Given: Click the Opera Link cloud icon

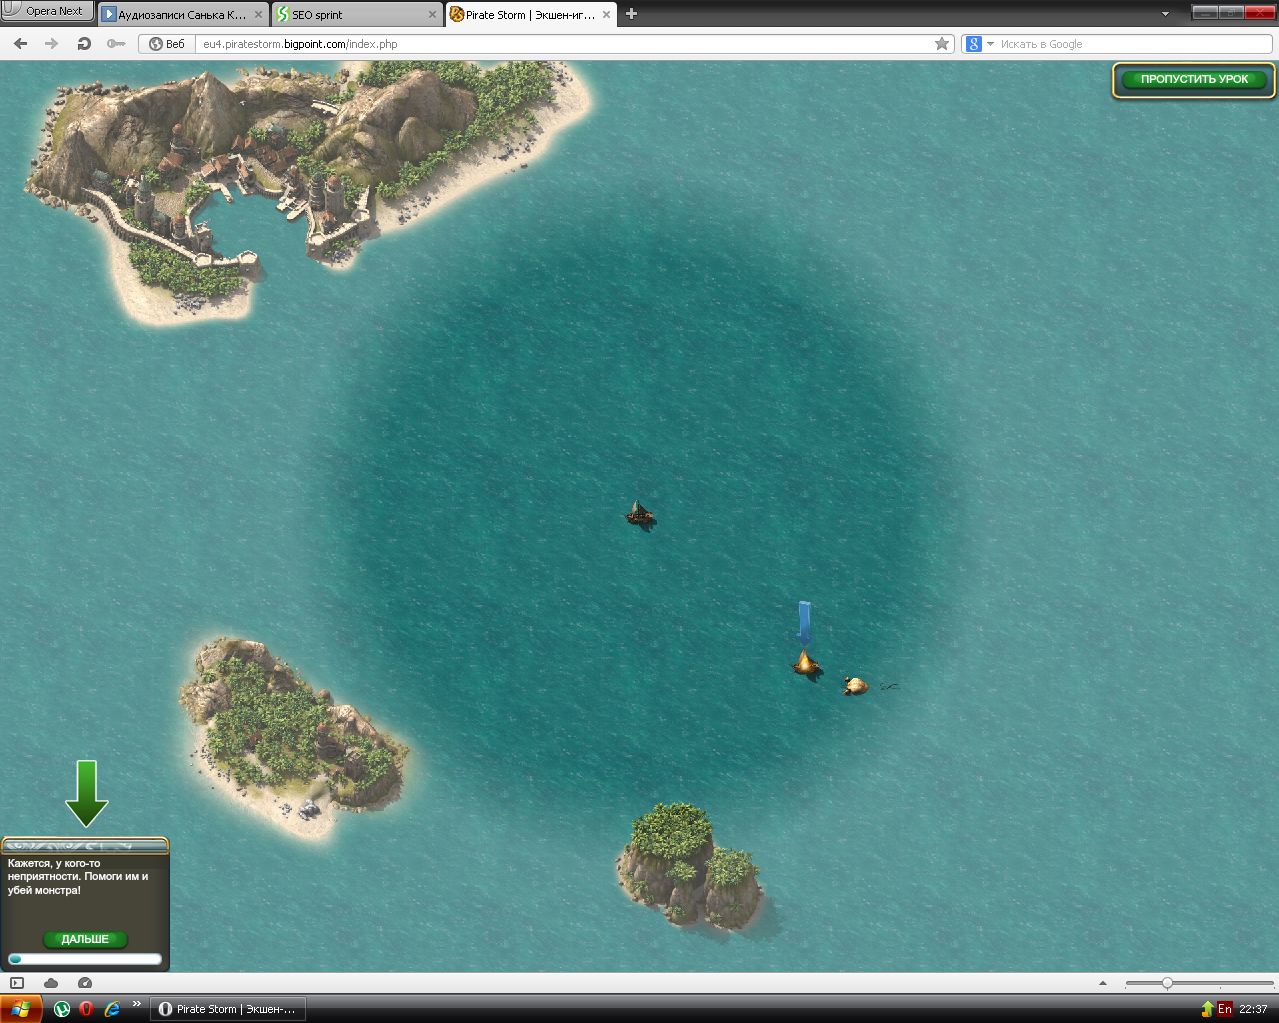Looking at the screenshot, I should (51, 983).
